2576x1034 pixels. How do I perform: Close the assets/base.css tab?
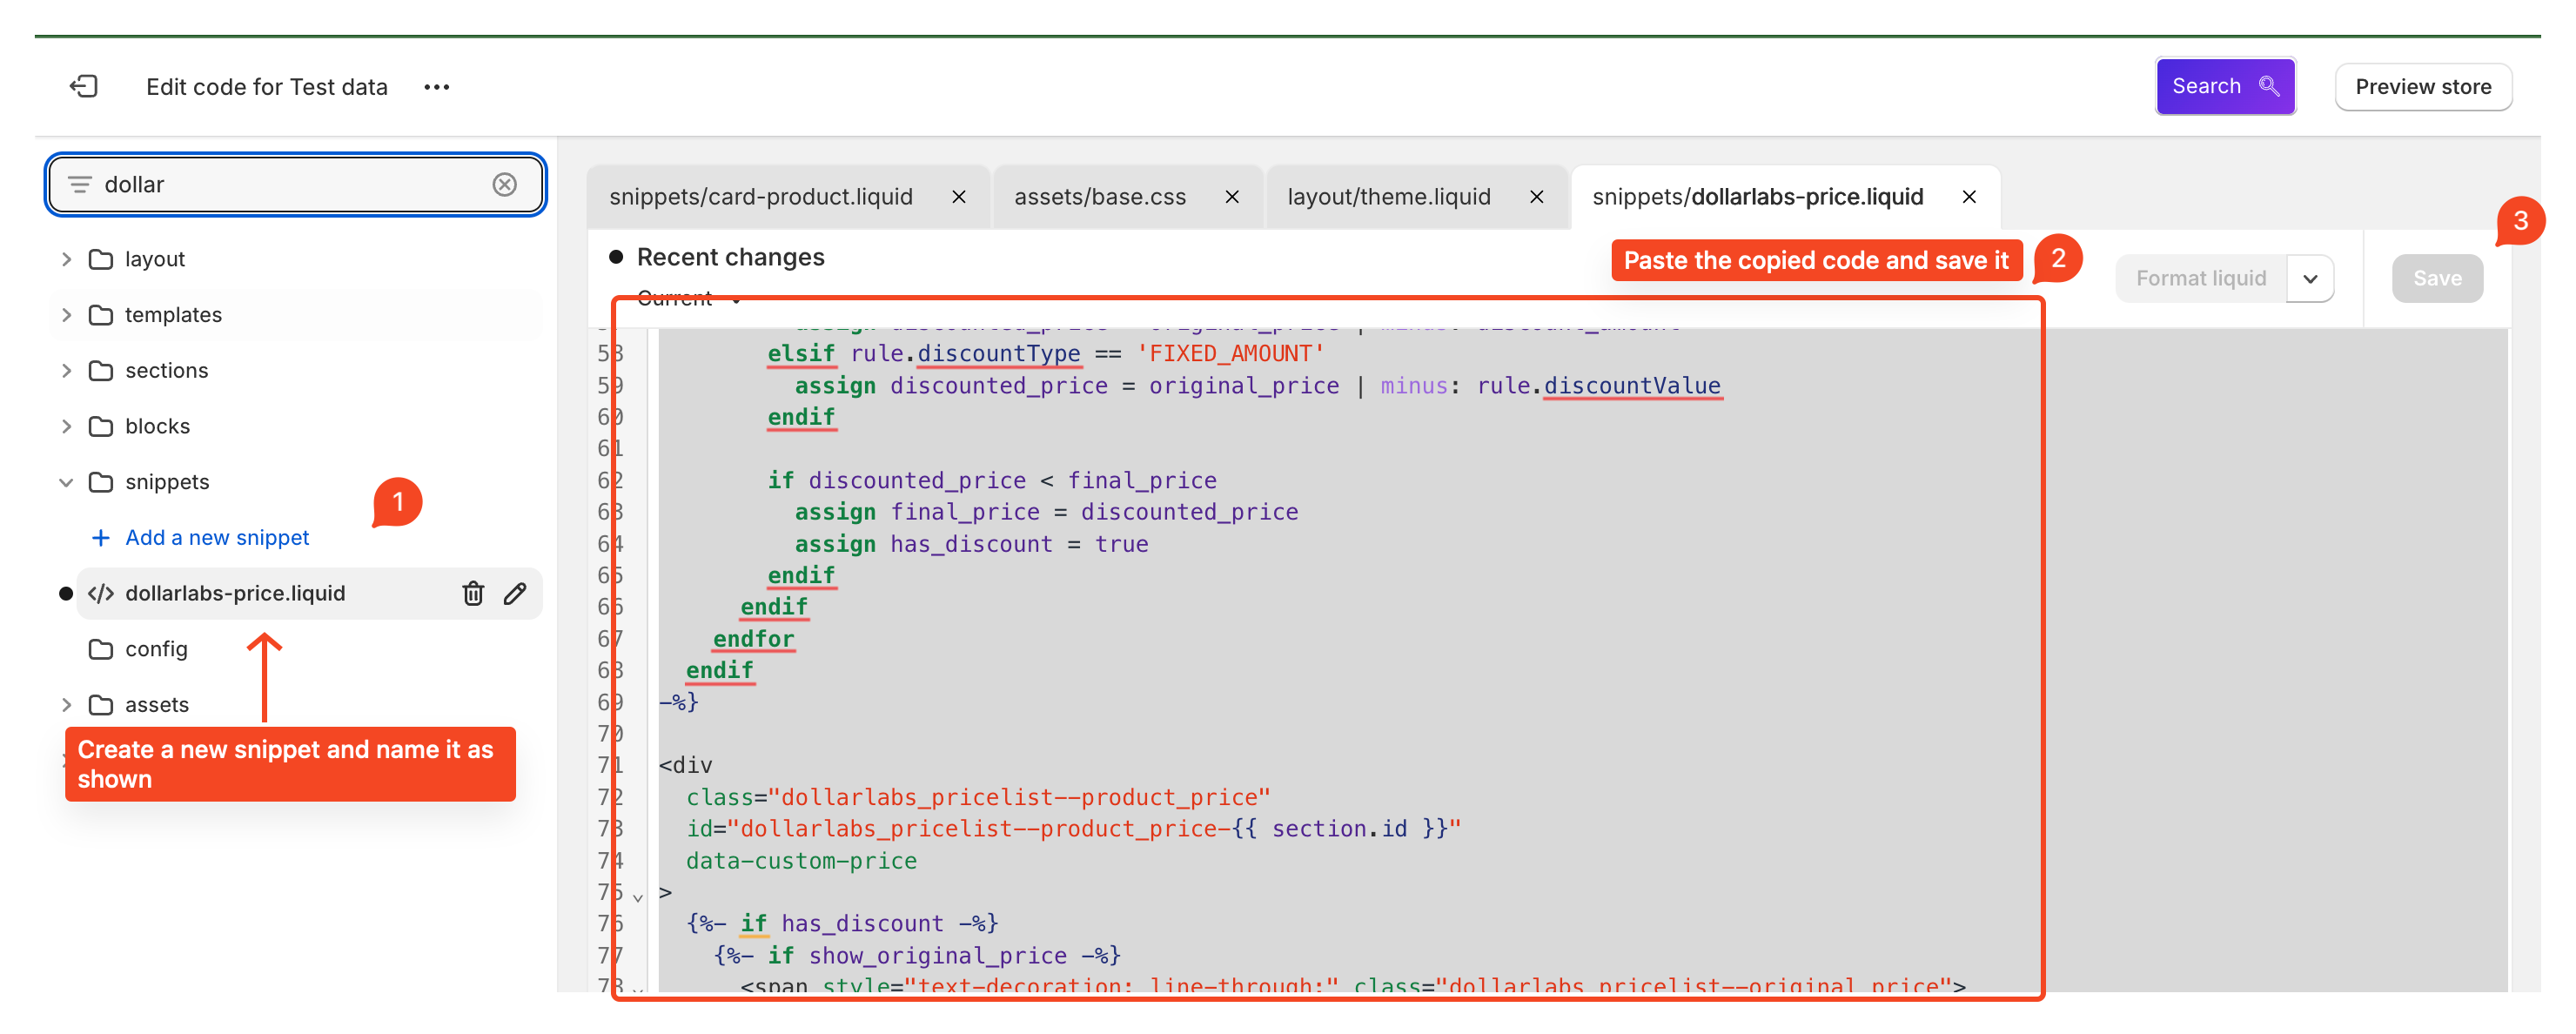(x=1232, y=197)
